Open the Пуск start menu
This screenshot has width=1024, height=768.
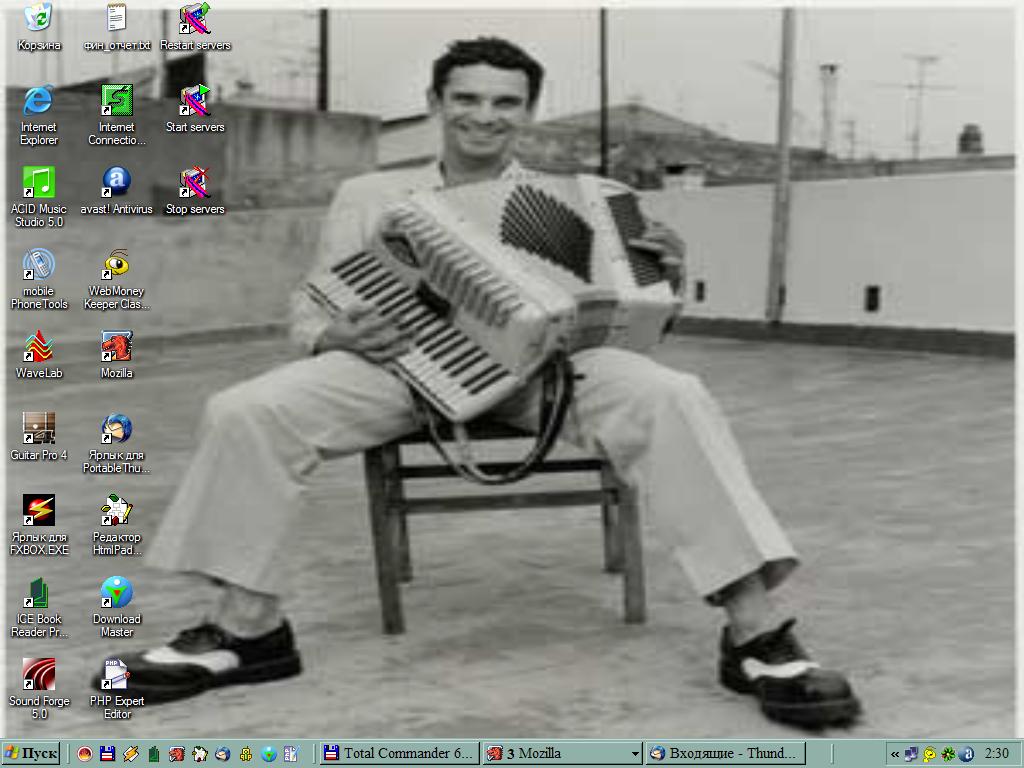[x=31, y=754]
